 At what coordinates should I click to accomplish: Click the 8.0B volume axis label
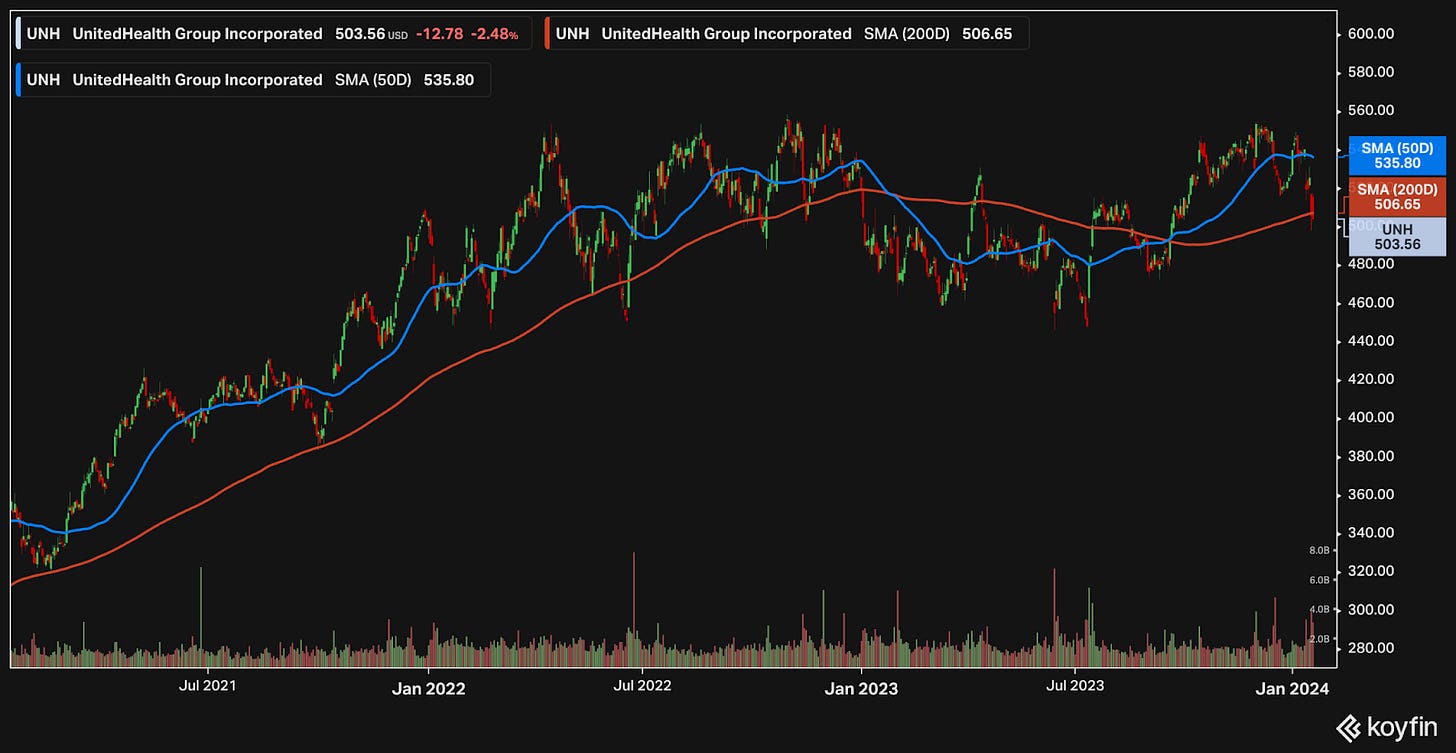tap(1318, 551)
